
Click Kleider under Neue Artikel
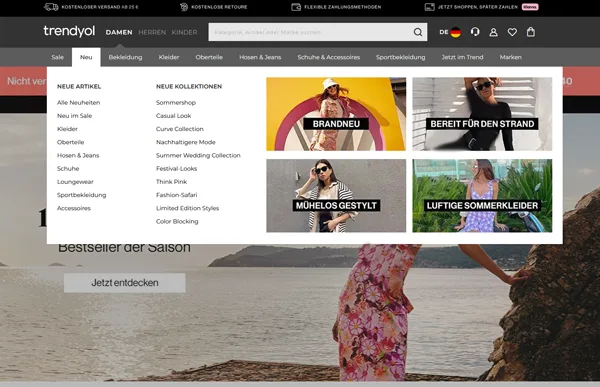[67, 129]
